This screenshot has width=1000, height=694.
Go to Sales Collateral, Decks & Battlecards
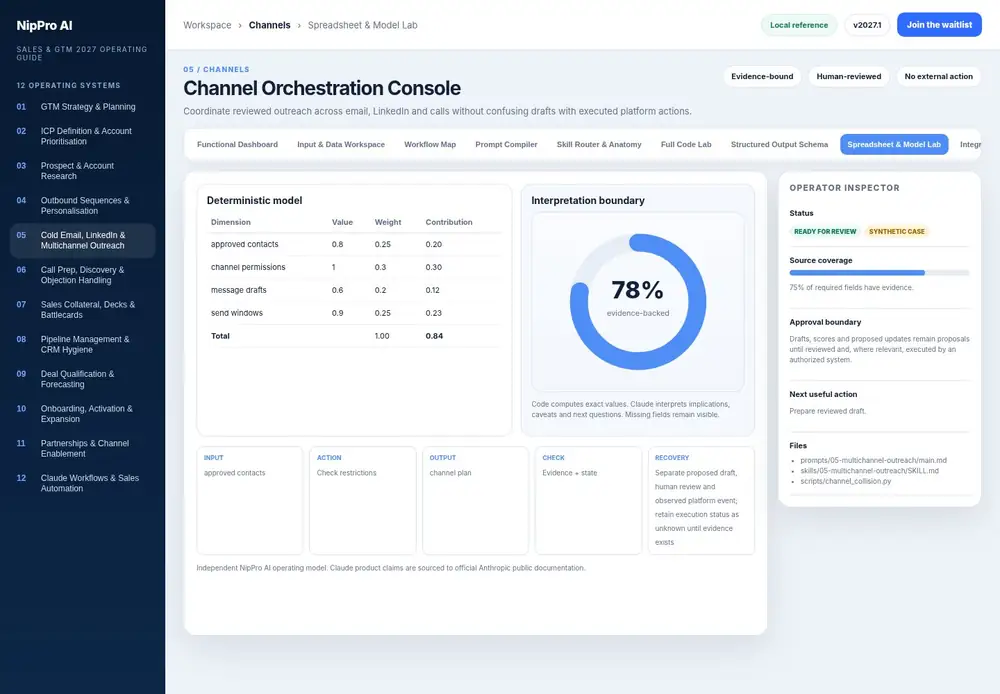[82, 309]
